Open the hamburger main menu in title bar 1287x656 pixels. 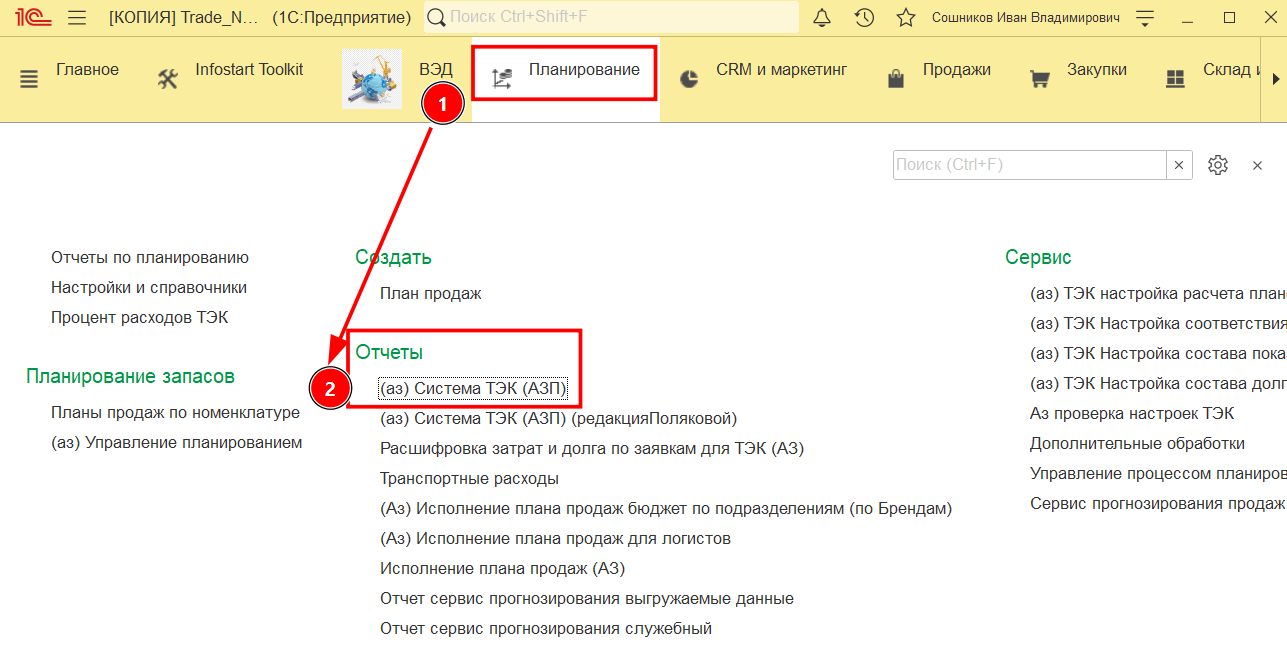pos(77,18)
